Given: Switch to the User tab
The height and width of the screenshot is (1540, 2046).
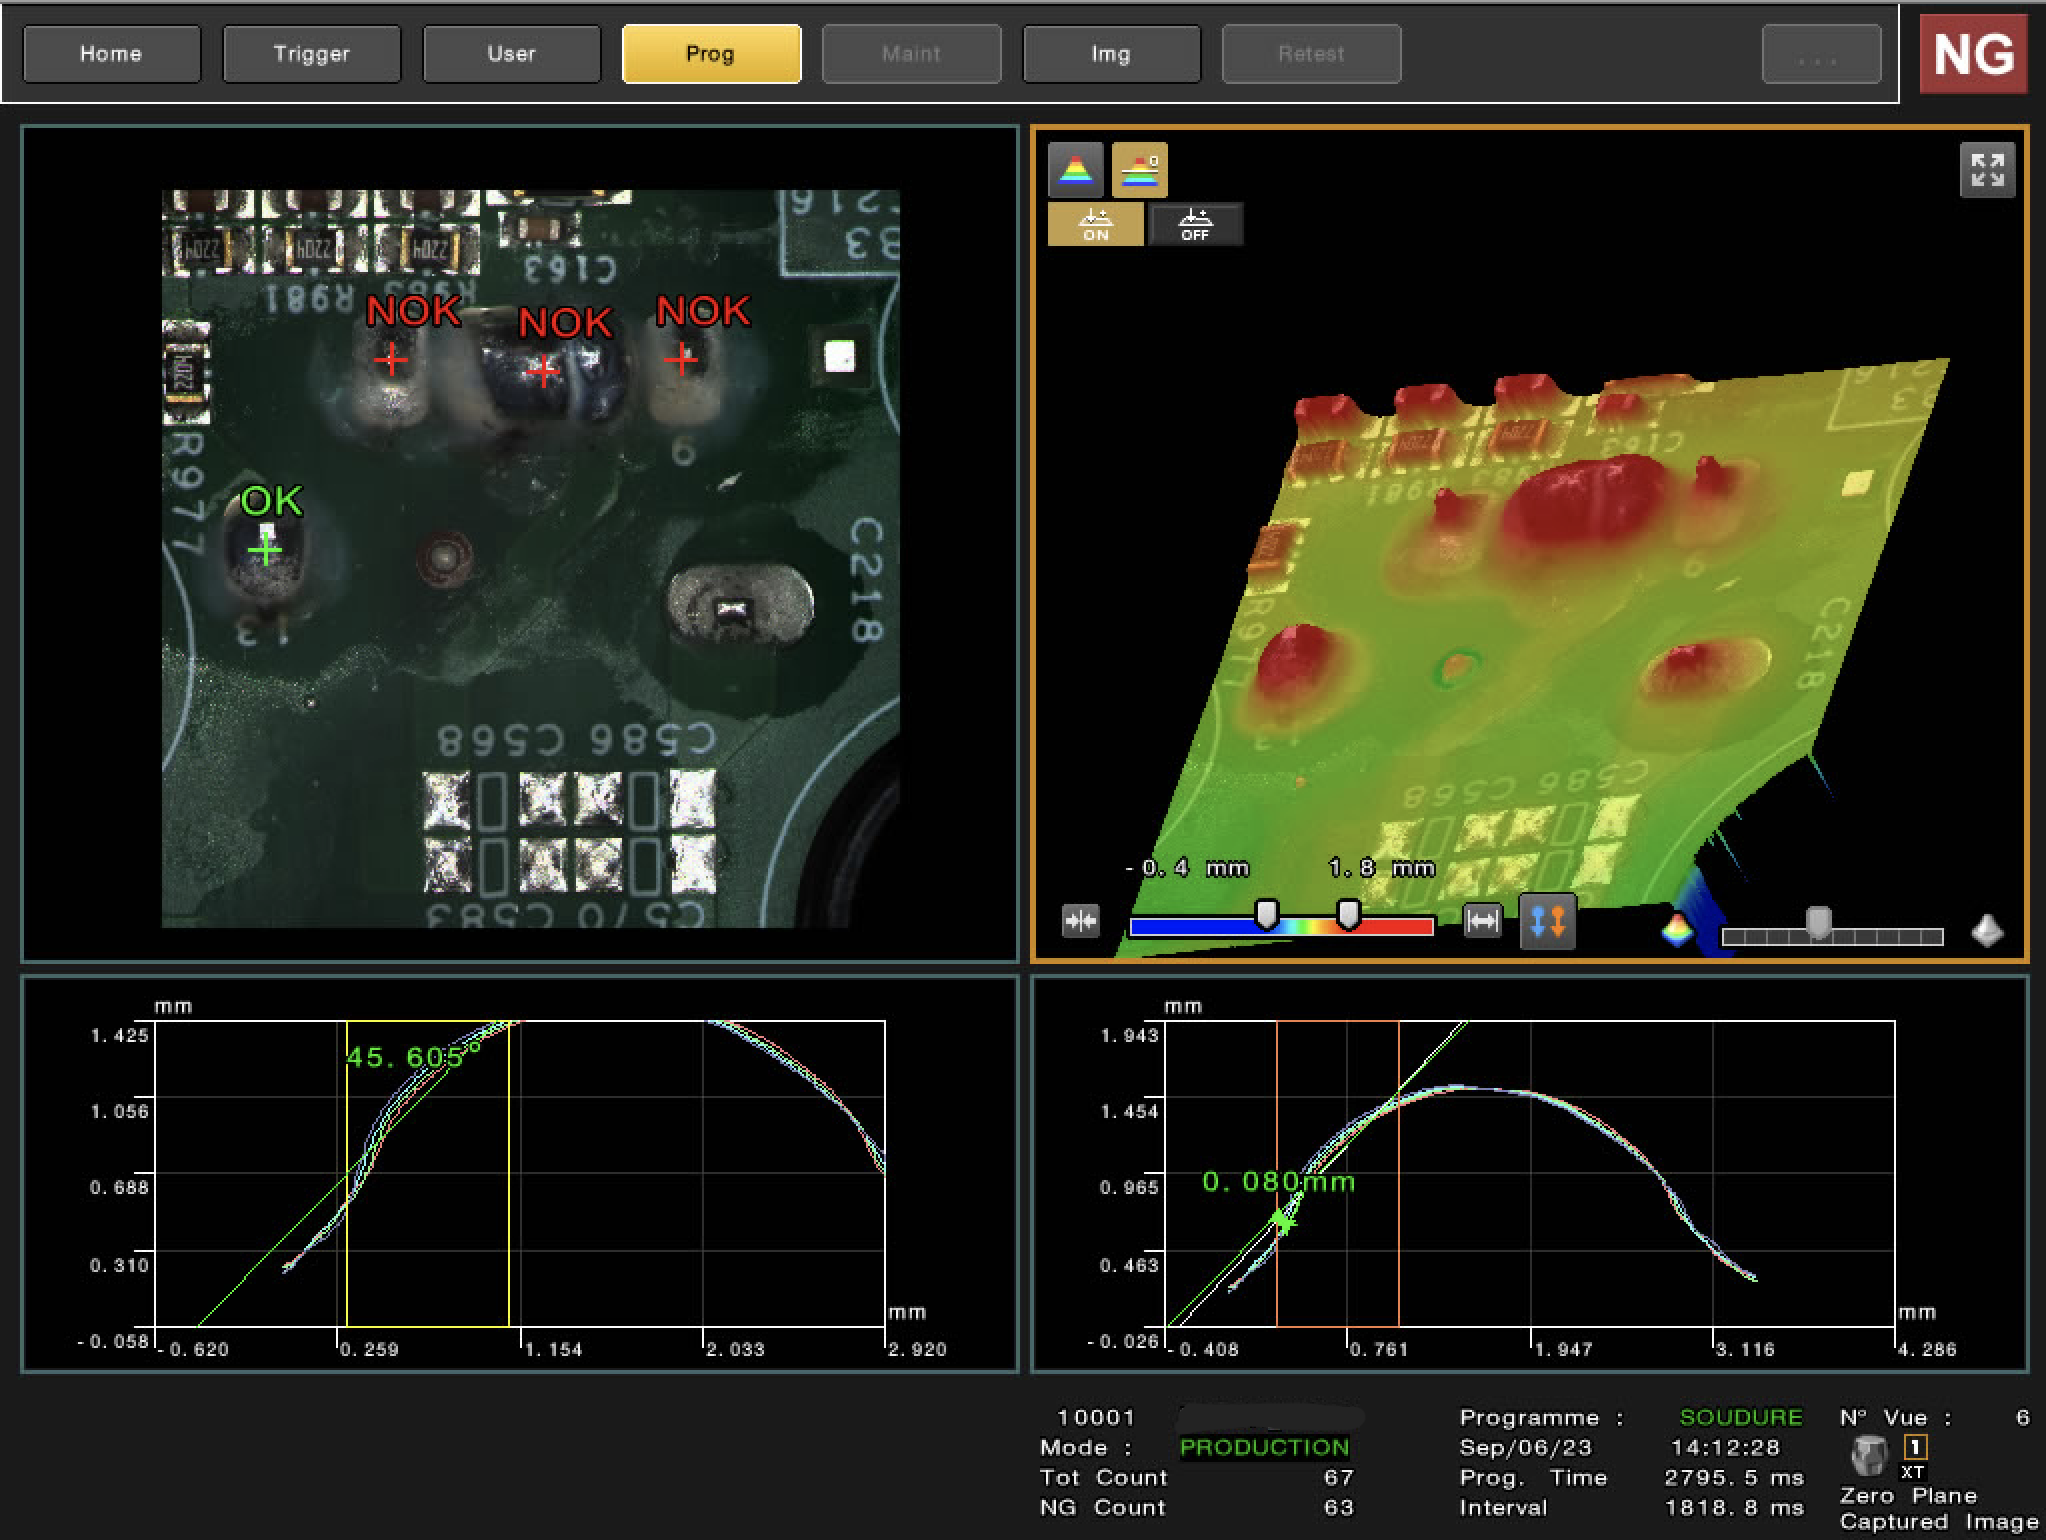Looking at the screenshot, I should point(511,54).
